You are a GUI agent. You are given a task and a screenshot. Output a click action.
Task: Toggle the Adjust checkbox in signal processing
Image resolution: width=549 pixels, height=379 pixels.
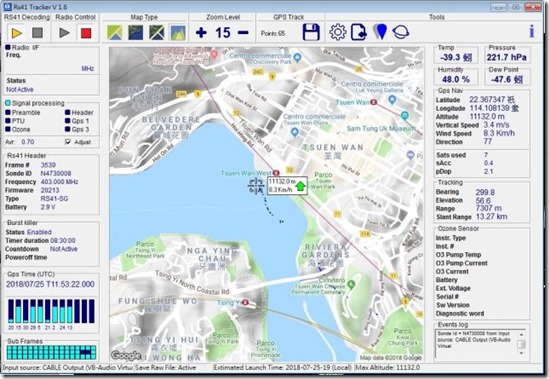(x=68, y=142)
